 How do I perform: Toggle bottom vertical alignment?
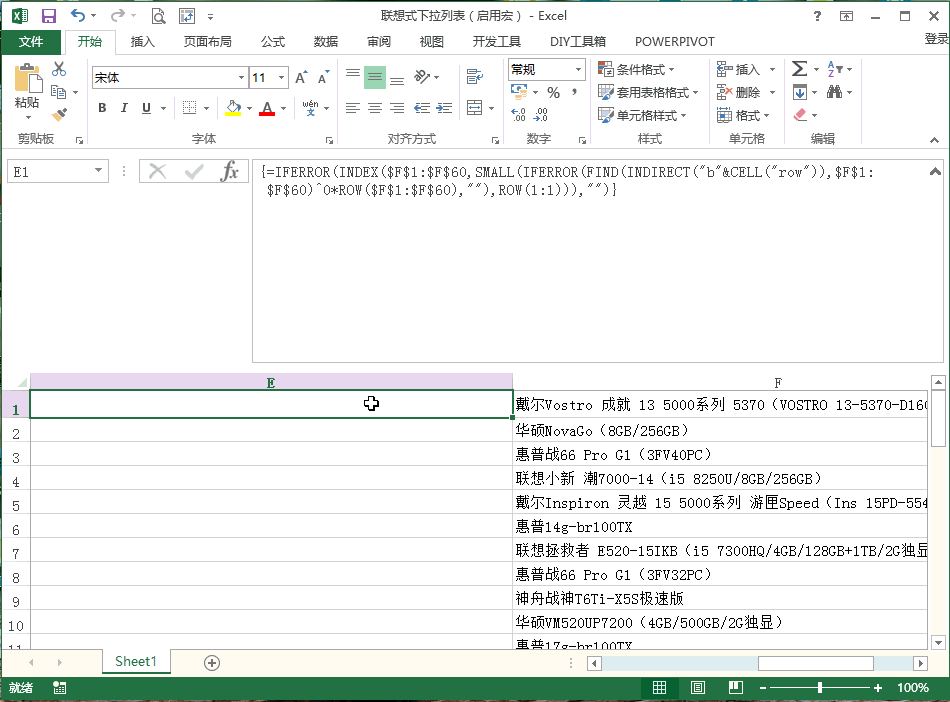click(x=397, y=79)
